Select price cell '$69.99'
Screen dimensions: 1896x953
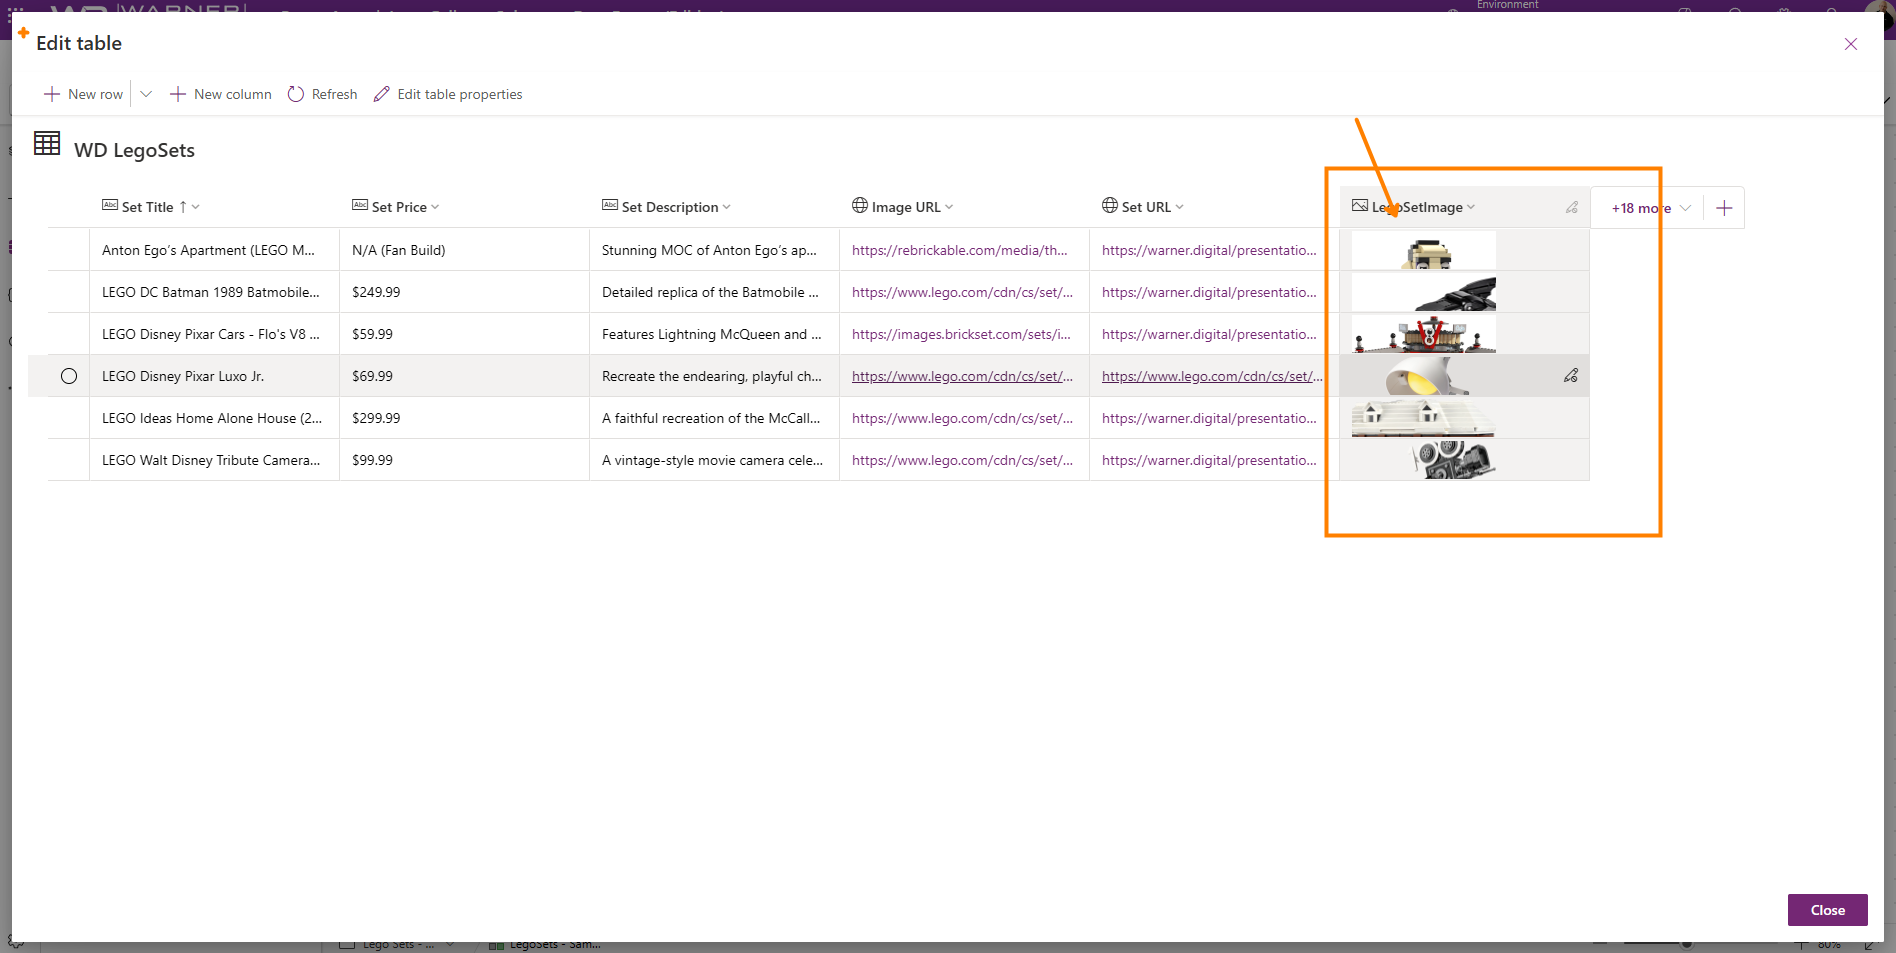pyautogui.click(x=464, y=376)
